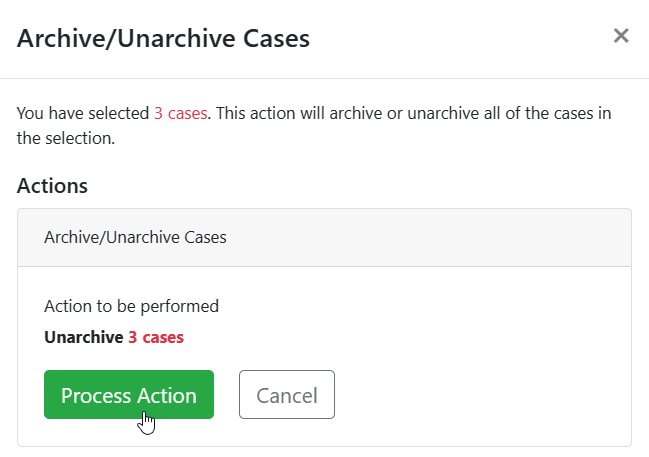Click the bold 'Unarchive' word
The width and height of the screenshot is (649, 457).
pyautogui.click(x=83, y=337)
